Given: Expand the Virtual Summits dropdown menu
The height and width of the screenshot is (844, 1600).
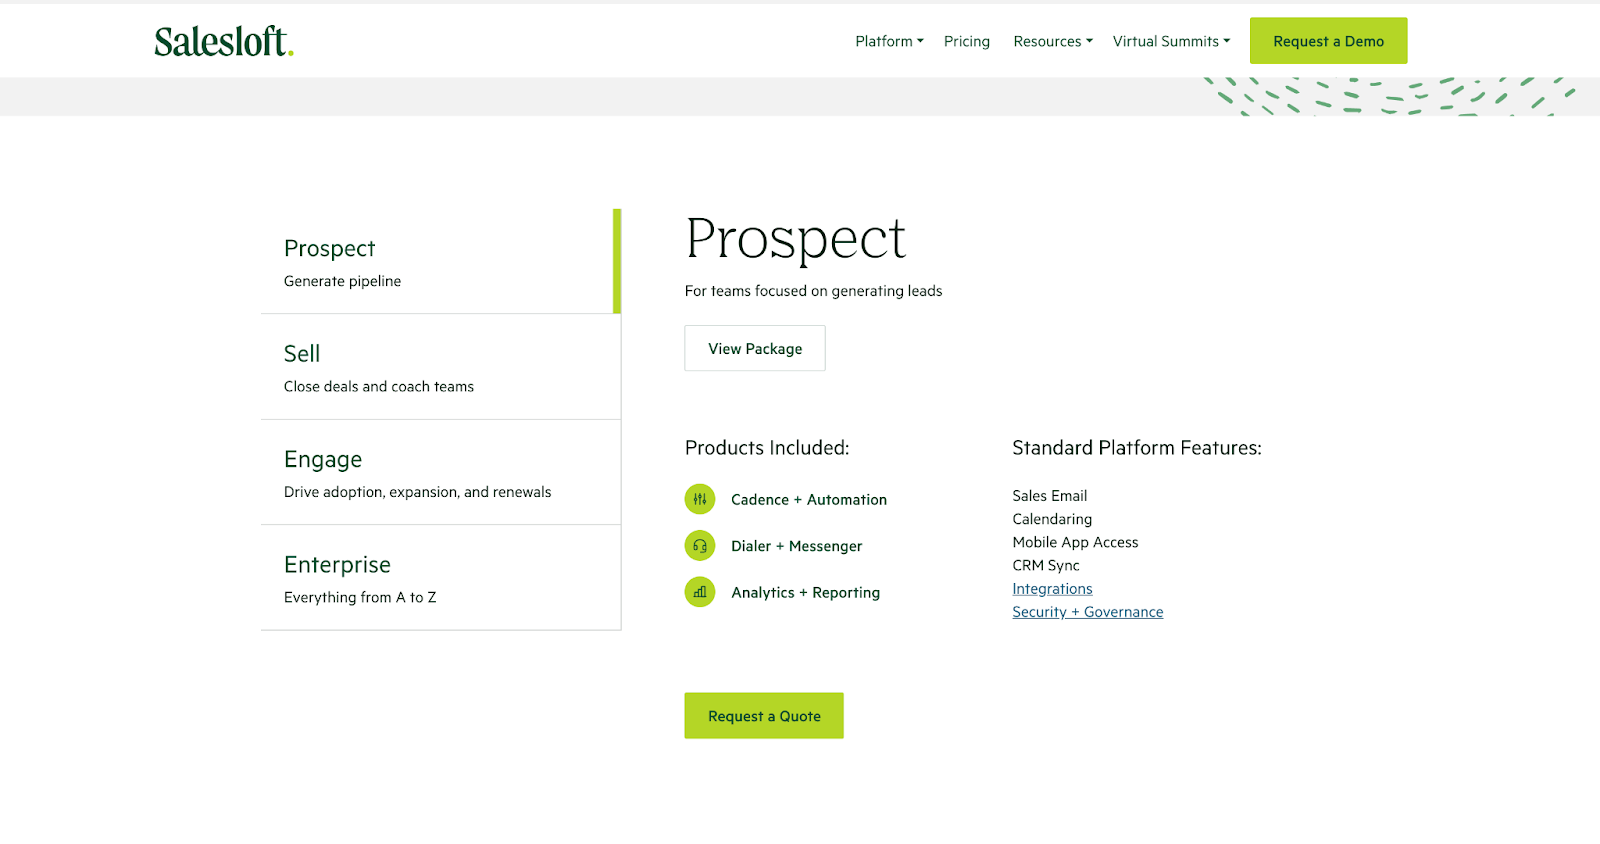Looking at the screenshot, I should [1171, 41].
